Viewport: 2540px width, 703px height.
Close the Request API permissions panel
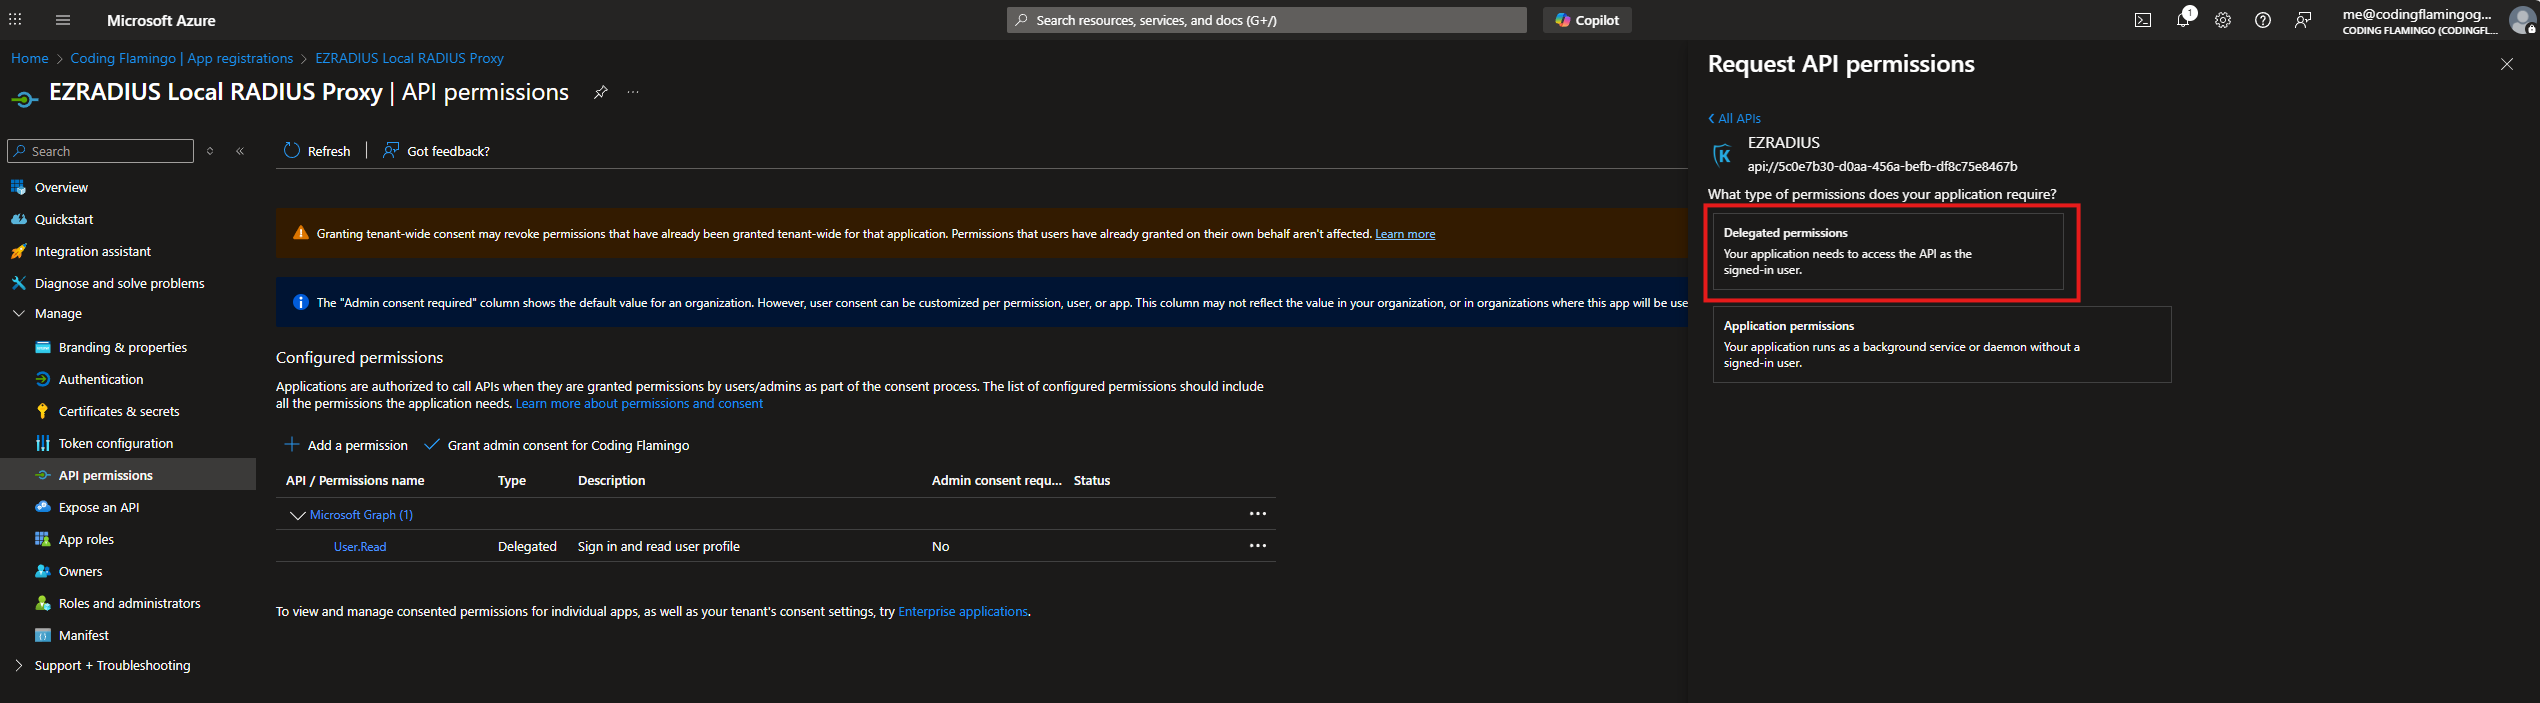coord(2506,64)
